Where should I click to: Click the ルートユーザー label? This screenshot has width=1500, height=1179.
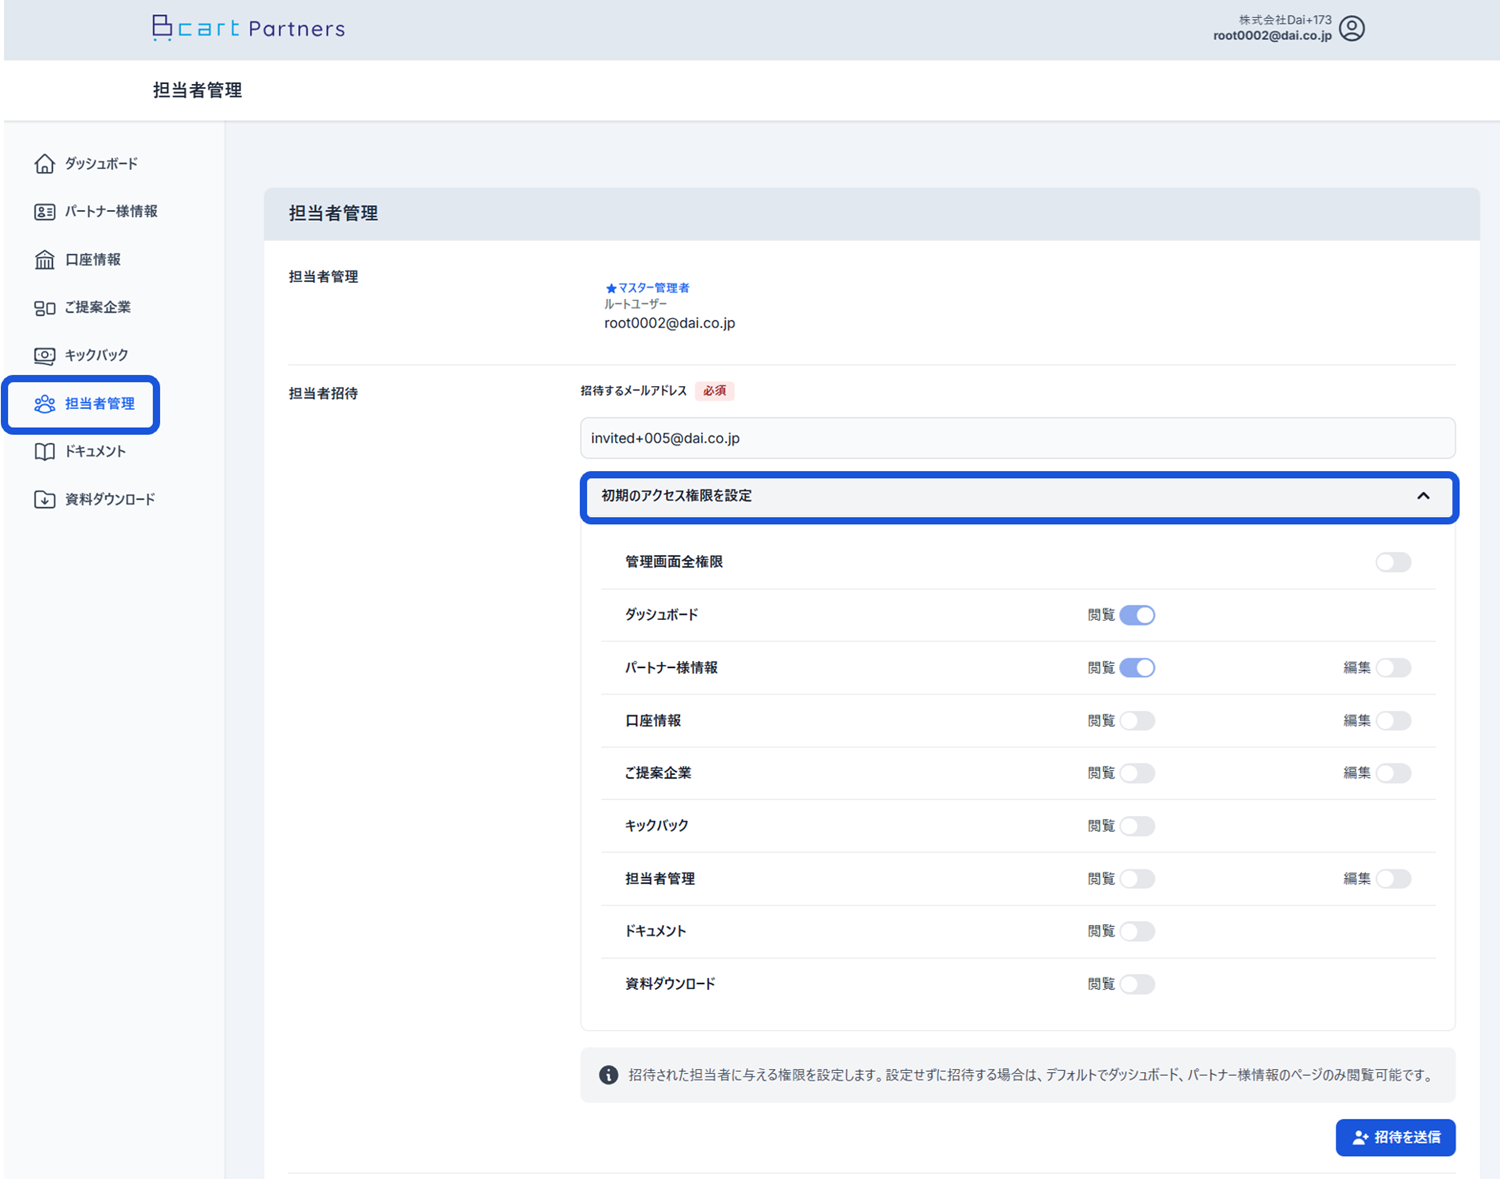click(x=635, y=304)
